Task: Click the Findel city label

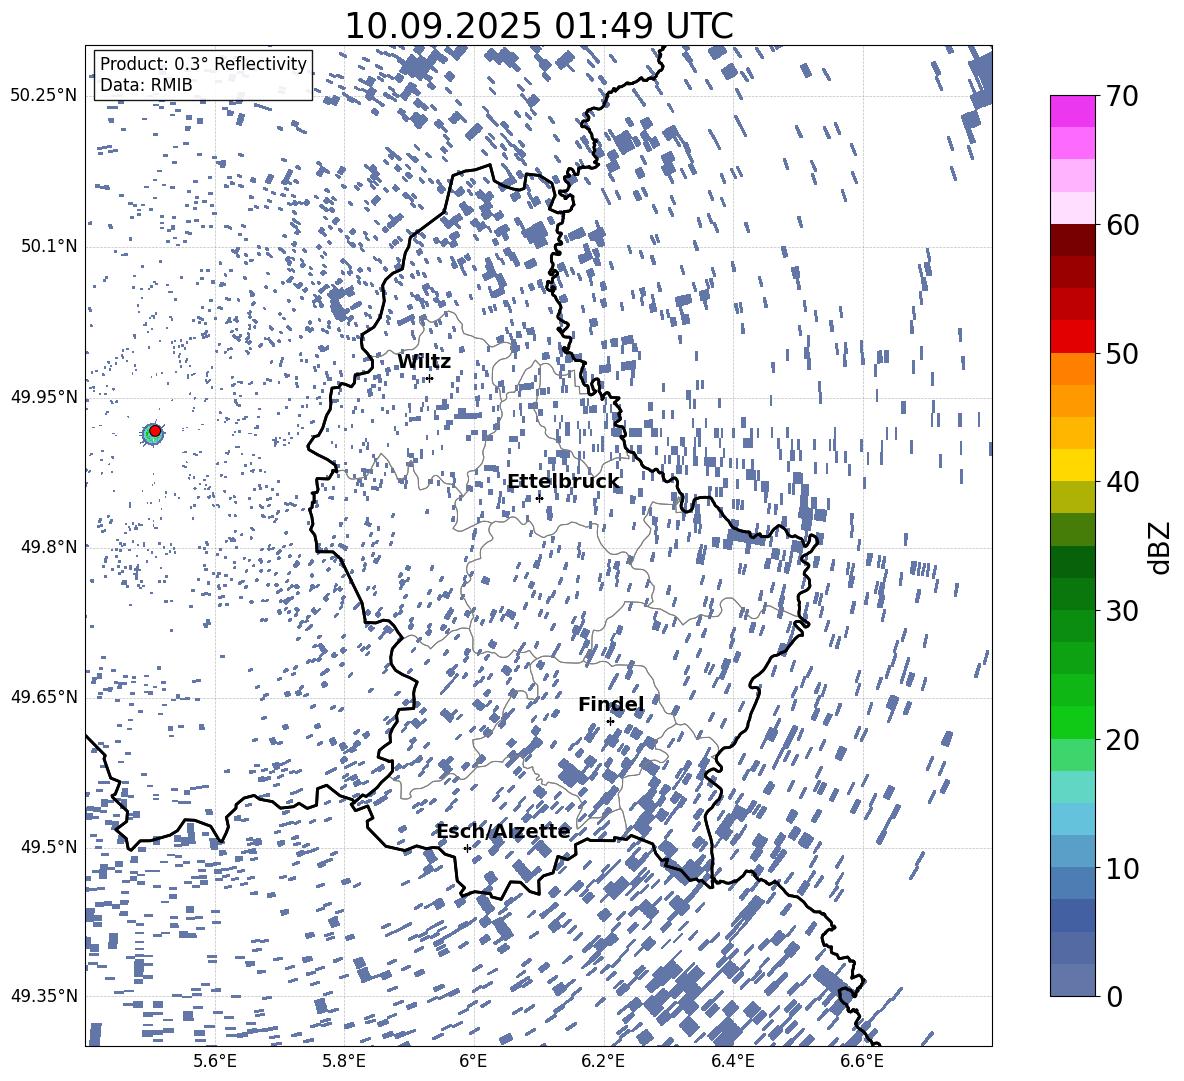Action: click(611, 704)
